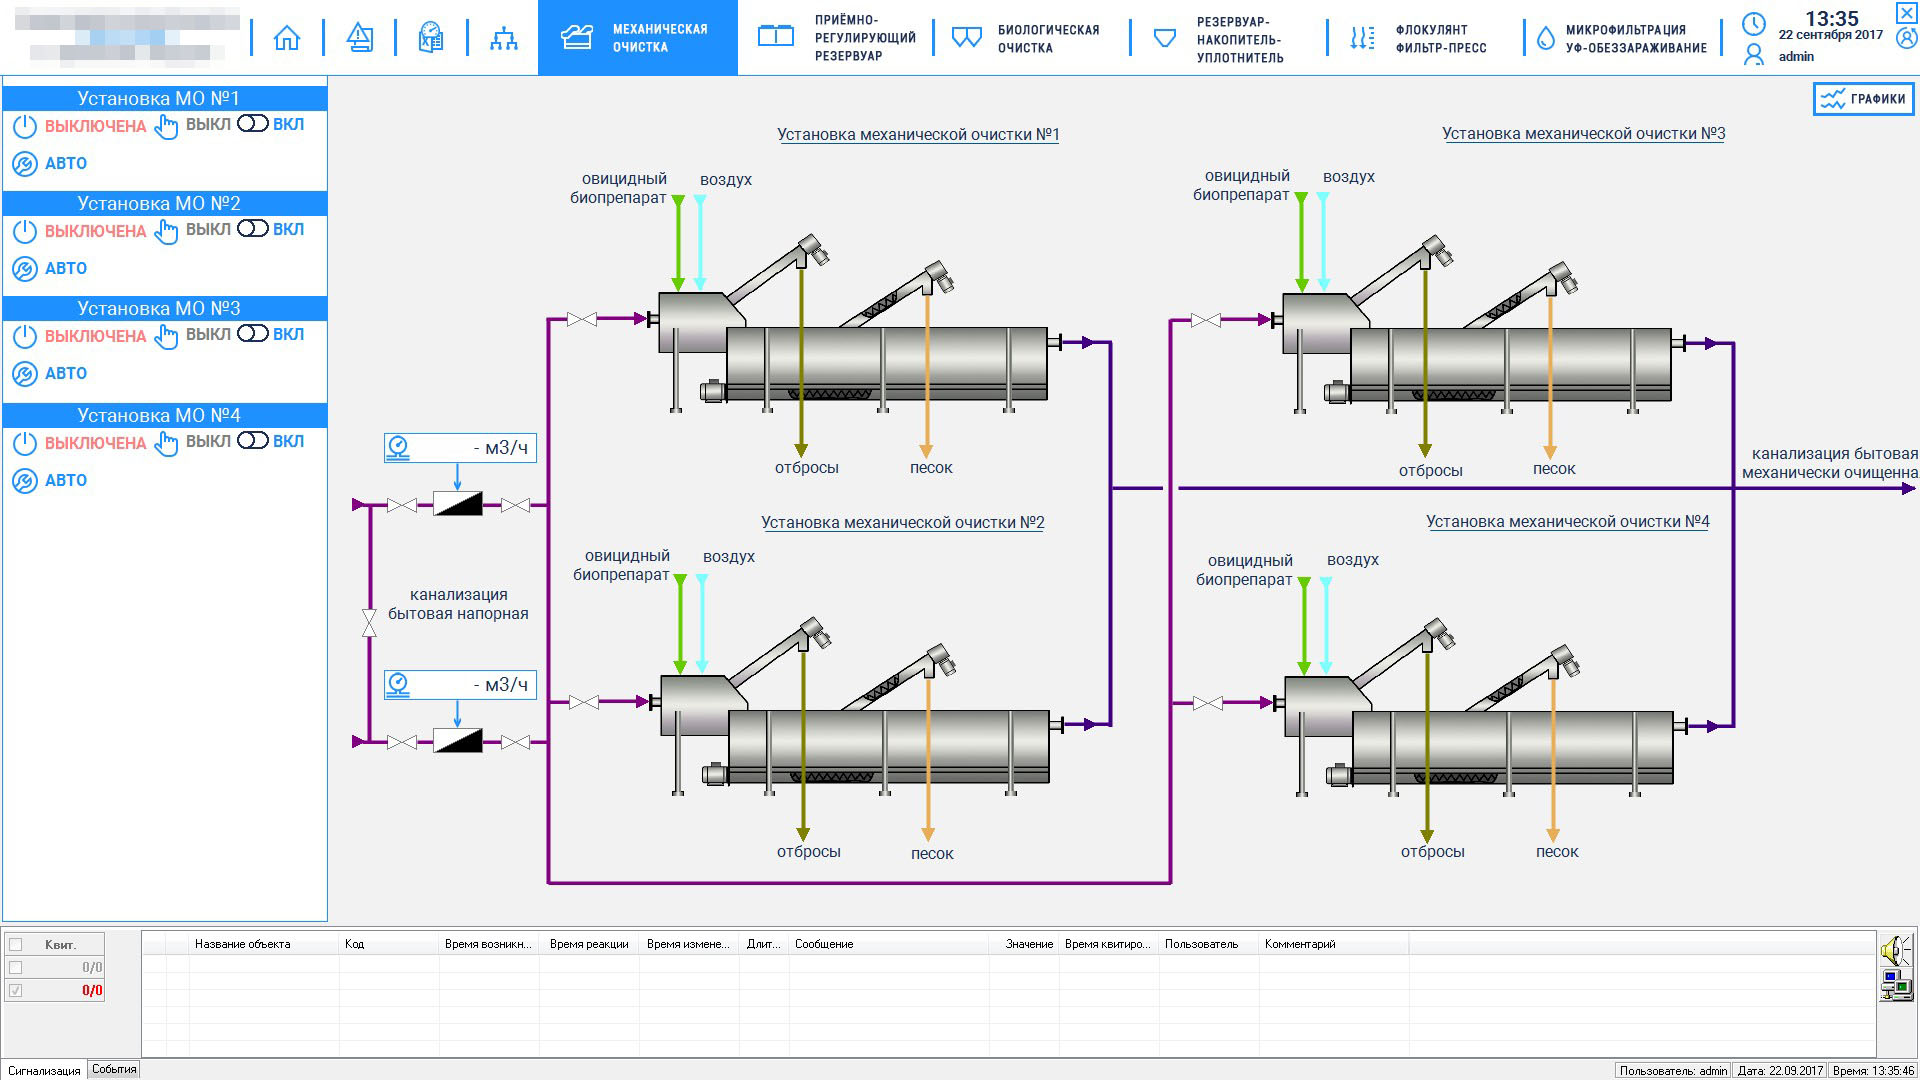Screen dimensions: 1920x1080
Task: Open the alarm warning triangle icon
Action: coord(360,38)
